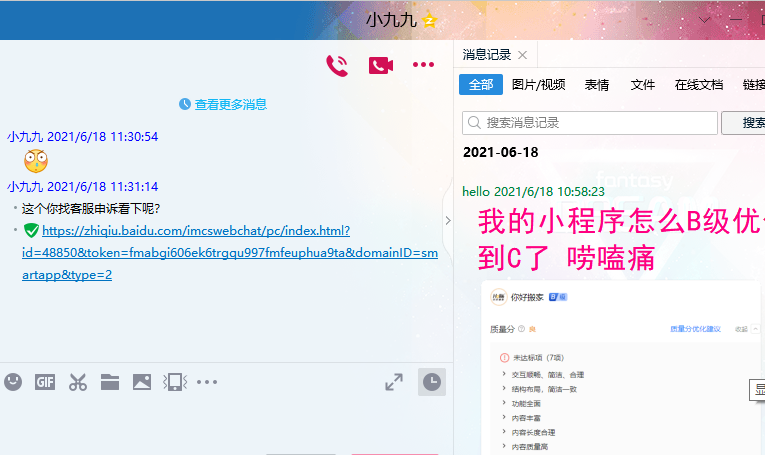
Task: Click the 搜索消息记录 search field
Action: pyautogui.click(x=590, y=123)
